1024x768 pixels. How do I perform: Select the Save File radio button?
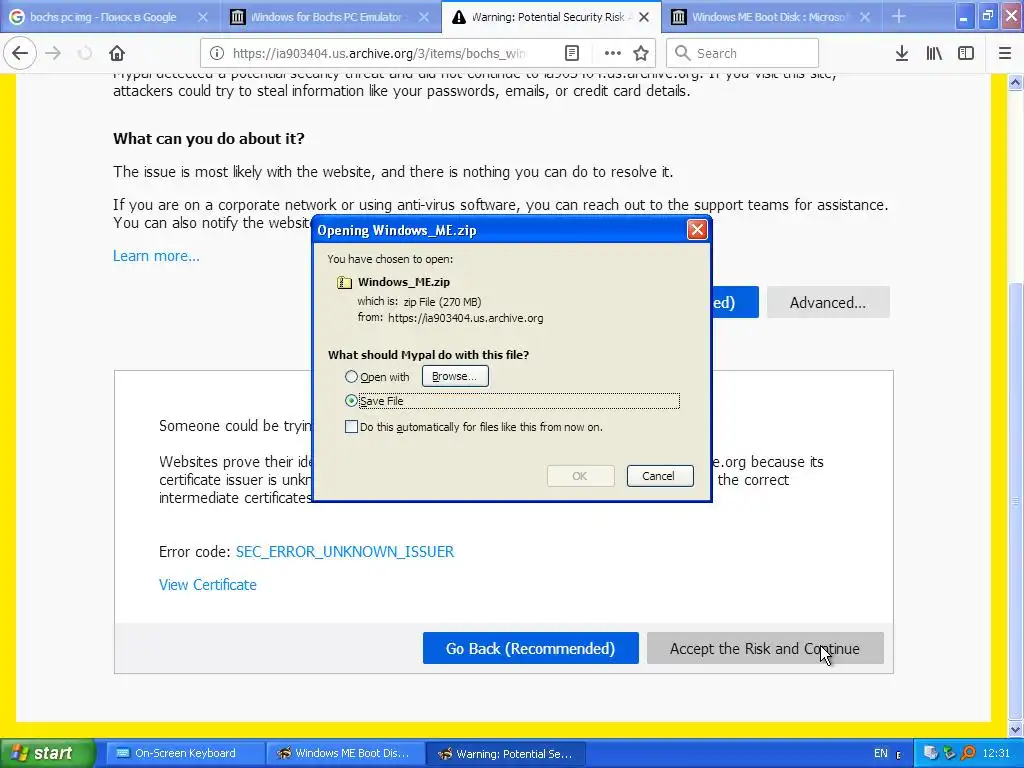[x=351, y=401]
